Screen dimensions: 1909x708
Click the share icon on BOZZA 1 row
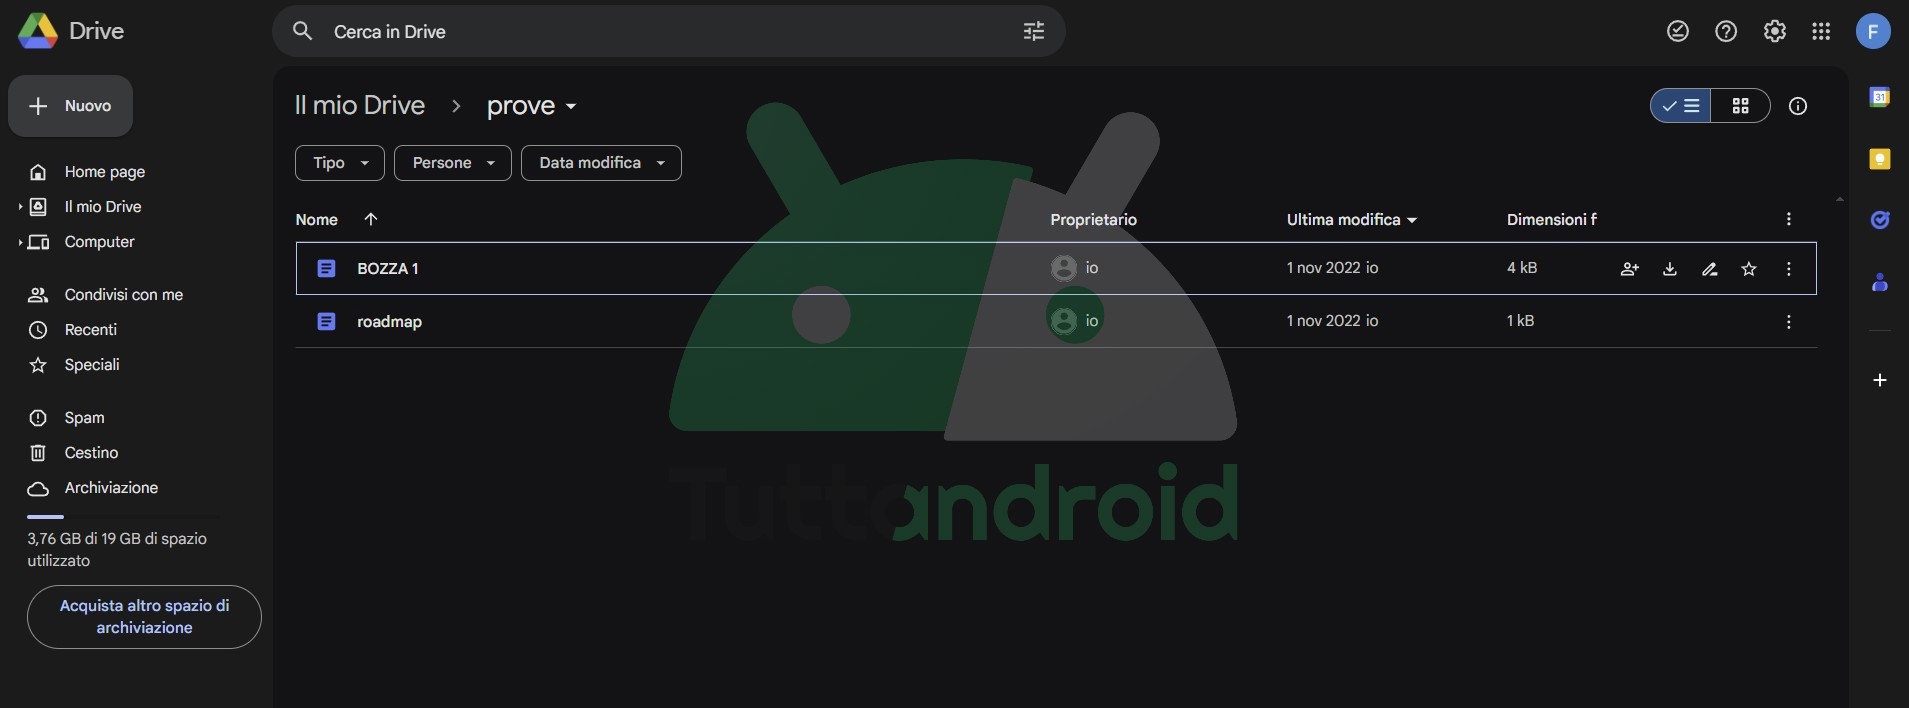1629,269
